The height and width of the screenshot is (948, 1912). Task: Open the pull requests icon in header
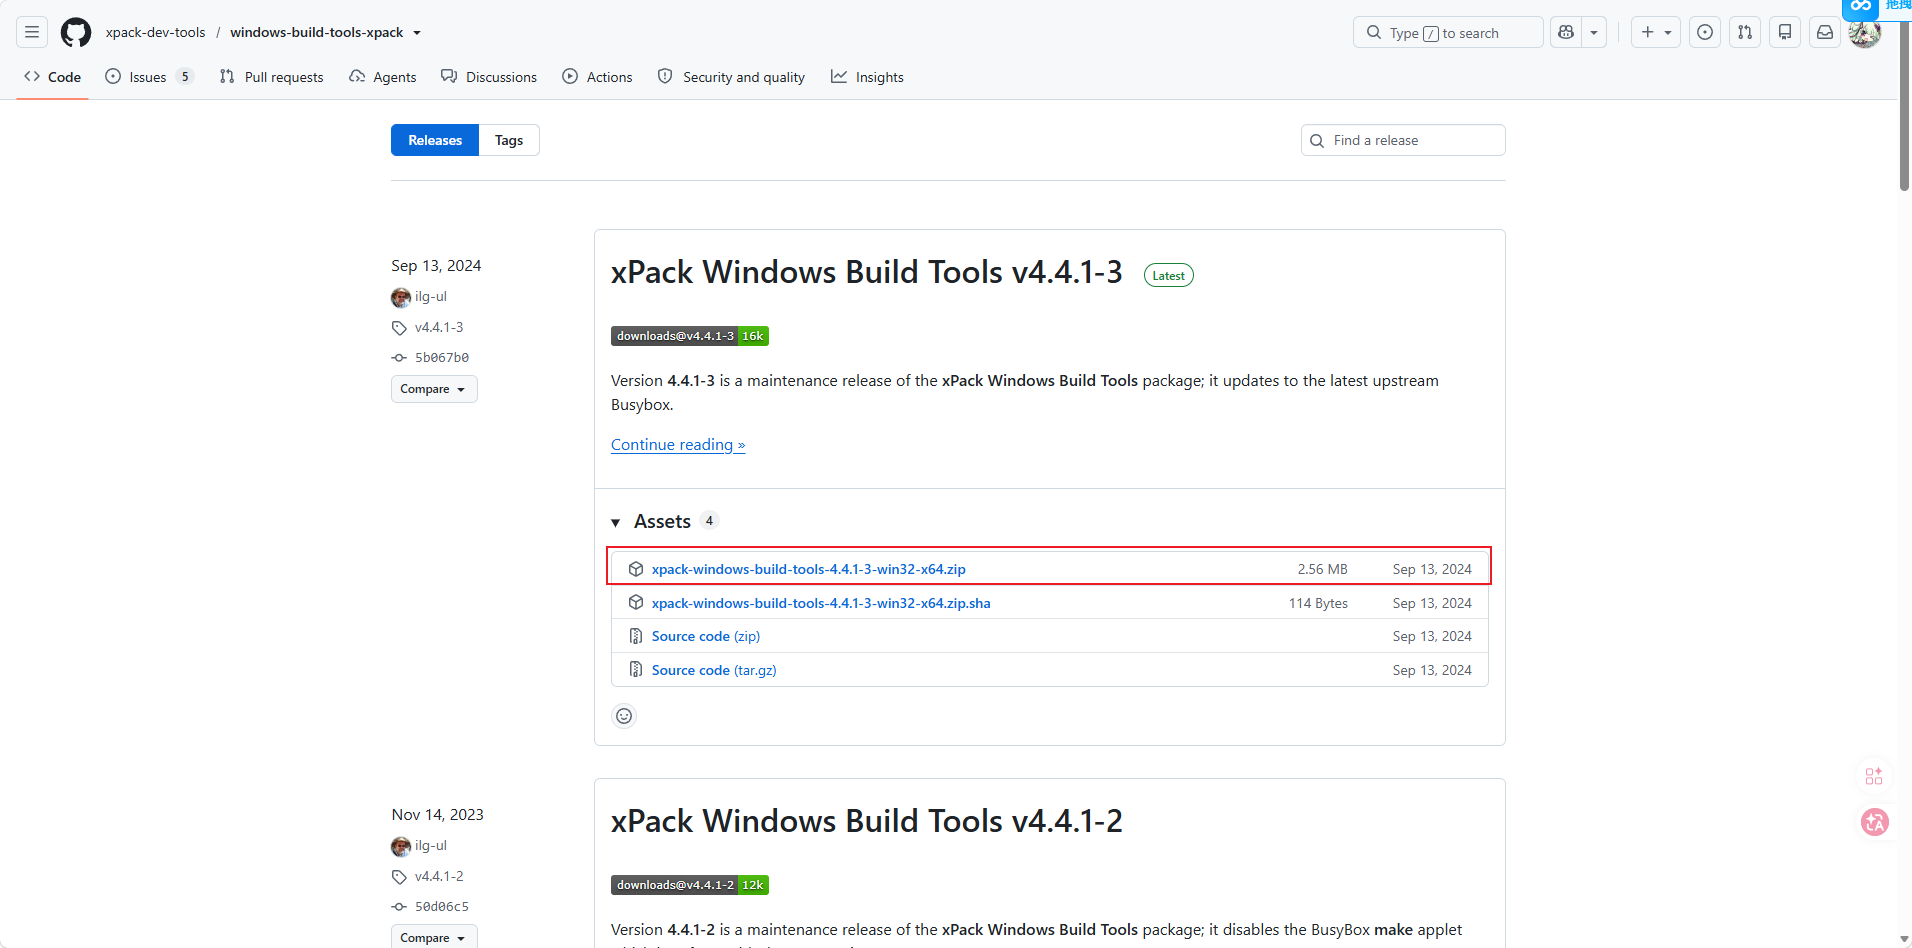tap(1745, 32)
